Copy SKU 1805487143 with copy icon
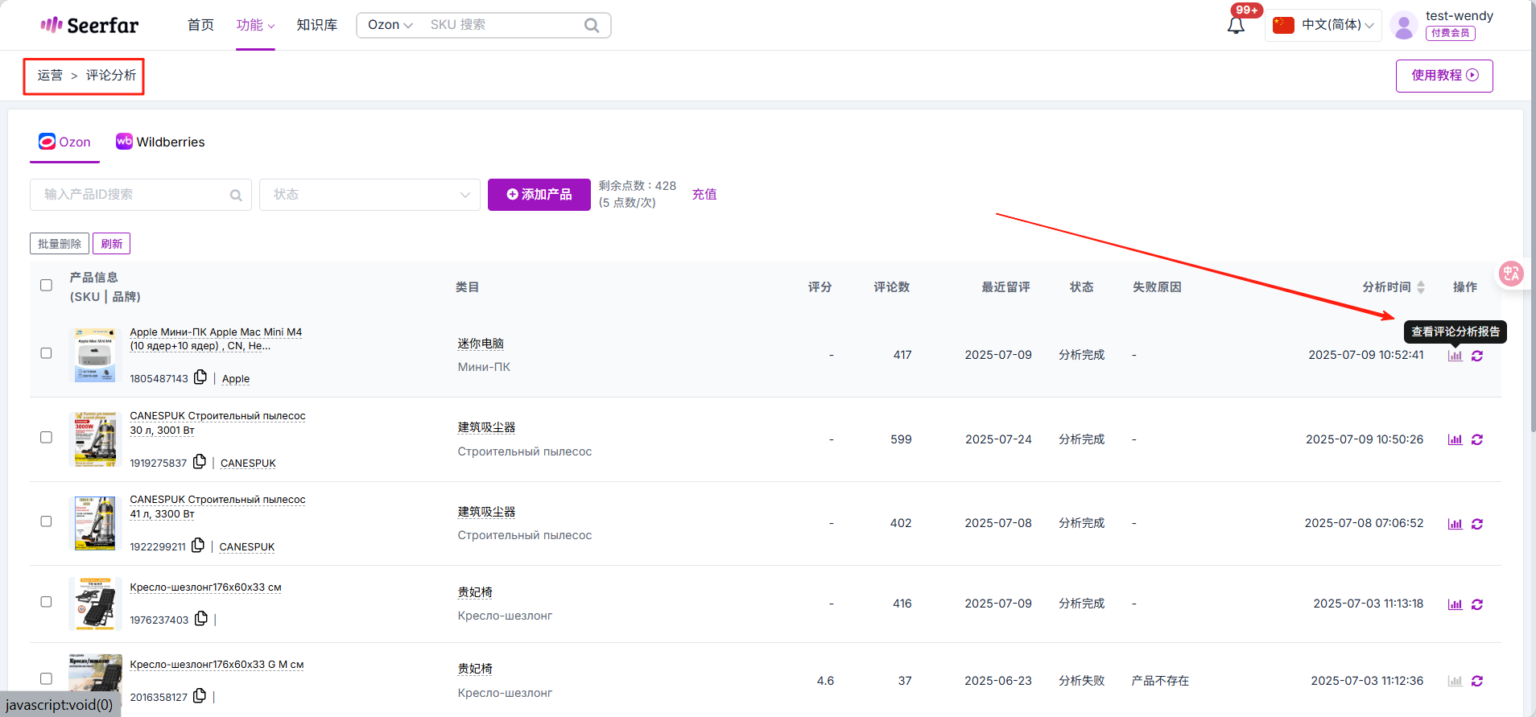Screen dimensions: 1536x717 (200, 377)
